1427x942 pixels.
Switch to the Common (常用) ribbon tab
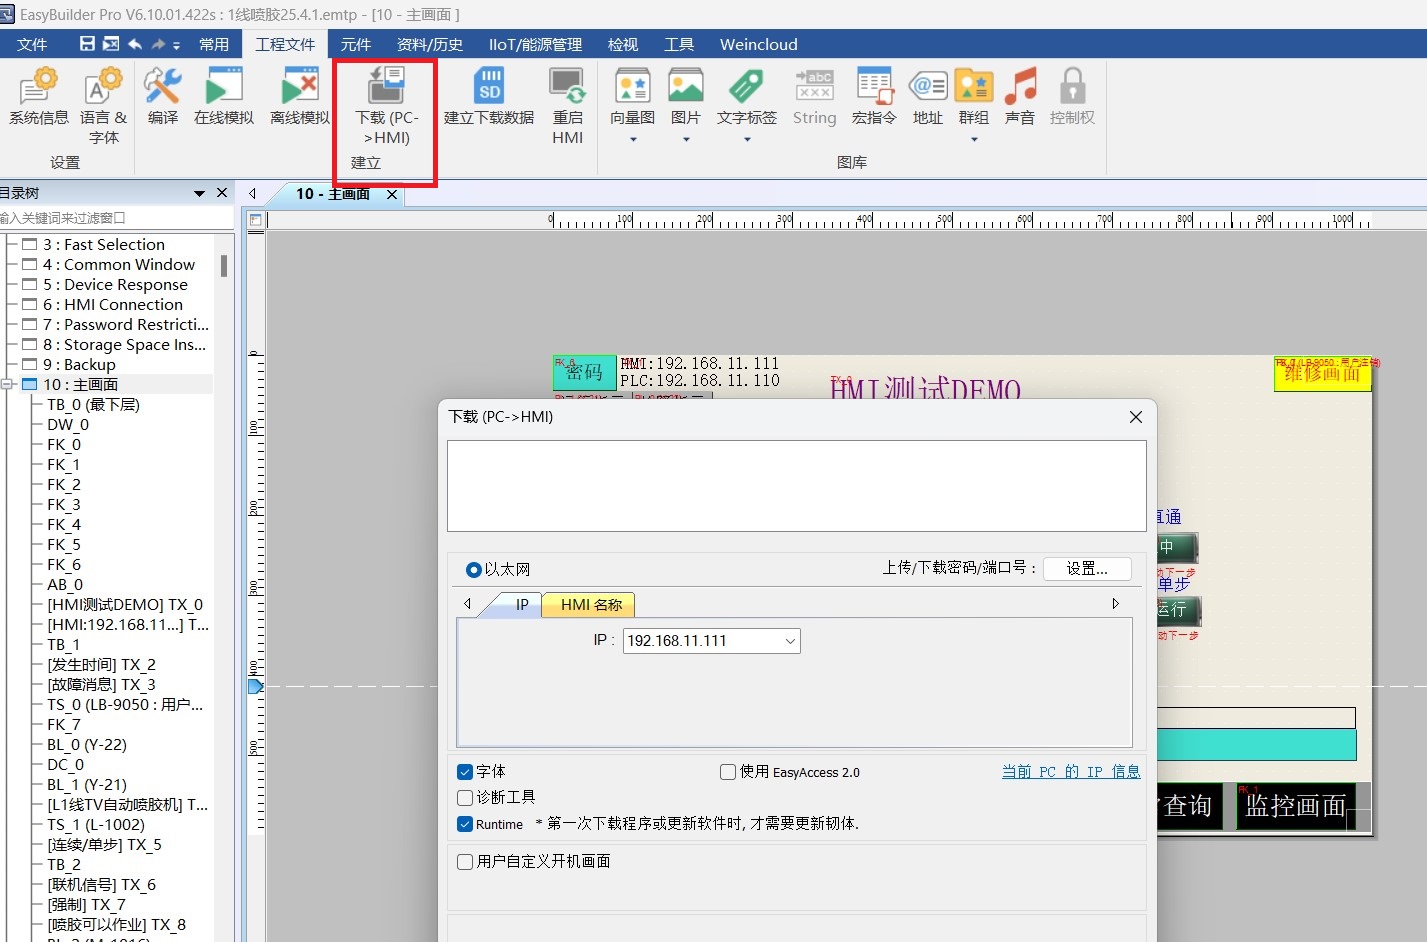click(x=214, y=44)
